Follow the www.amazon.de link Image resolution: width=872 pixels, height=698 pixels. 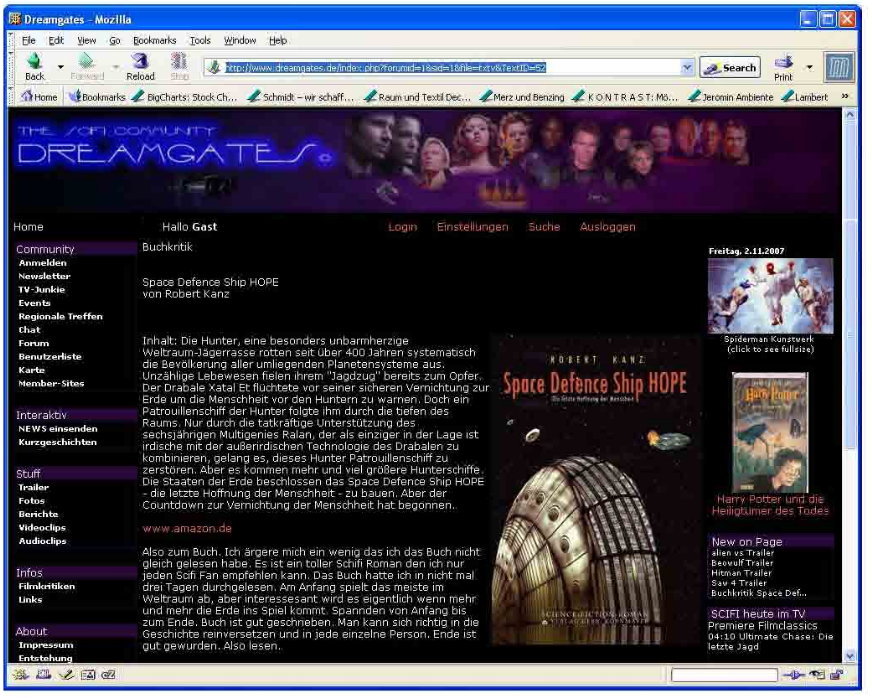point(187,528)
